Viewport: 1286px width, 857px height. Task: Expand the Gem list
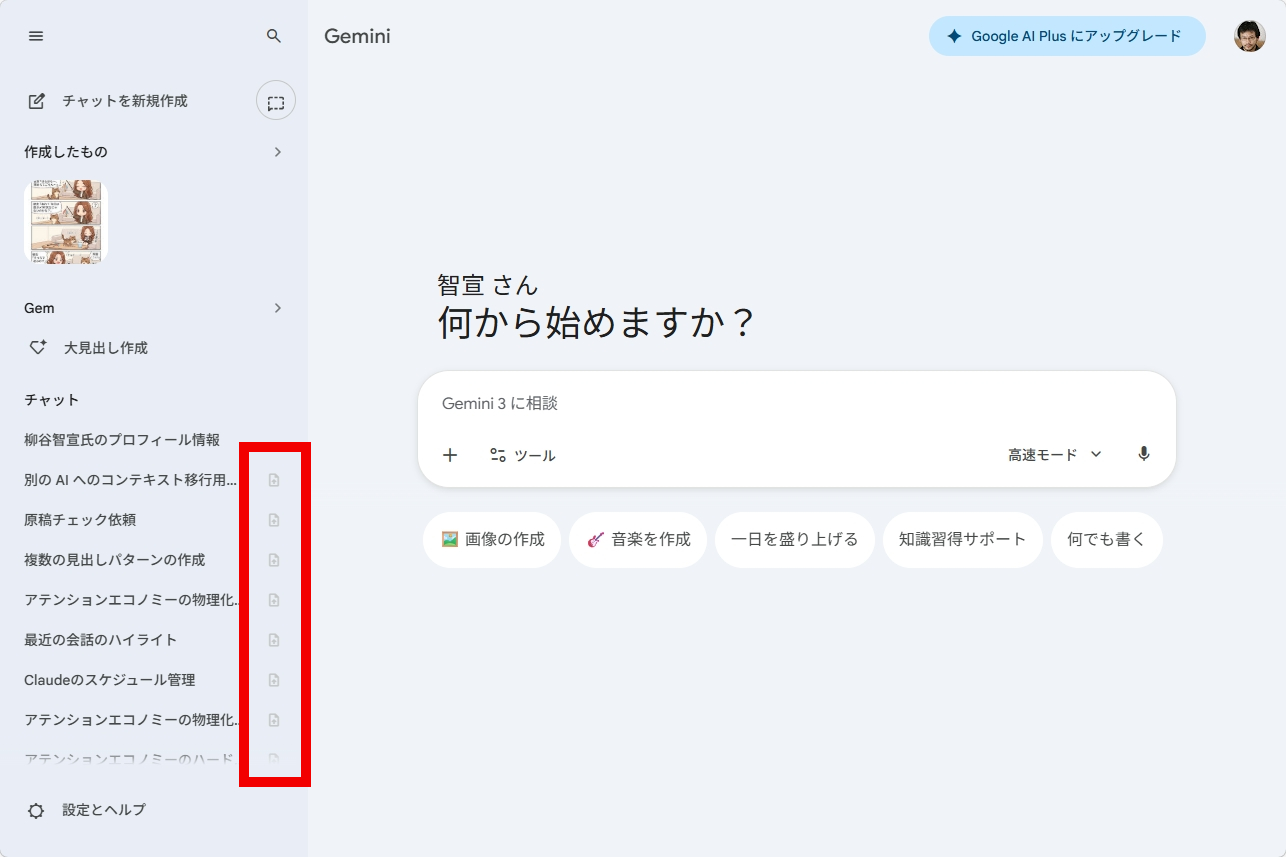(279, 308)
